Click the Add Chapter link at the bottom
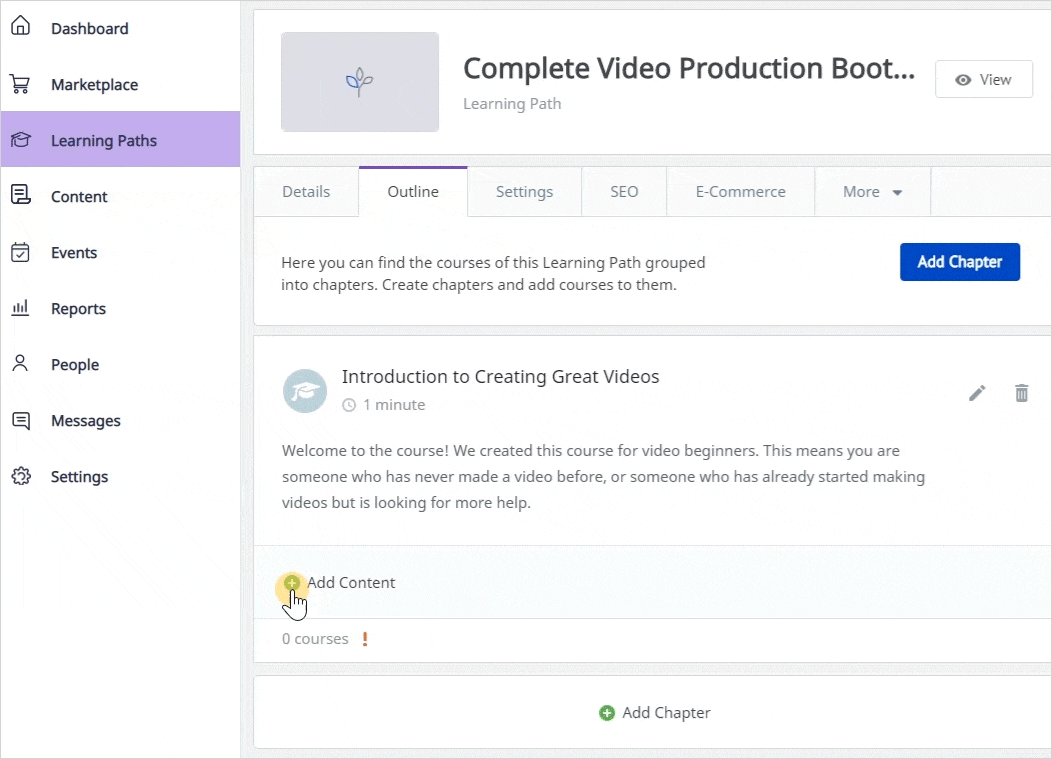Screen dimensions: 1052x759 click(x=655, y=713)
